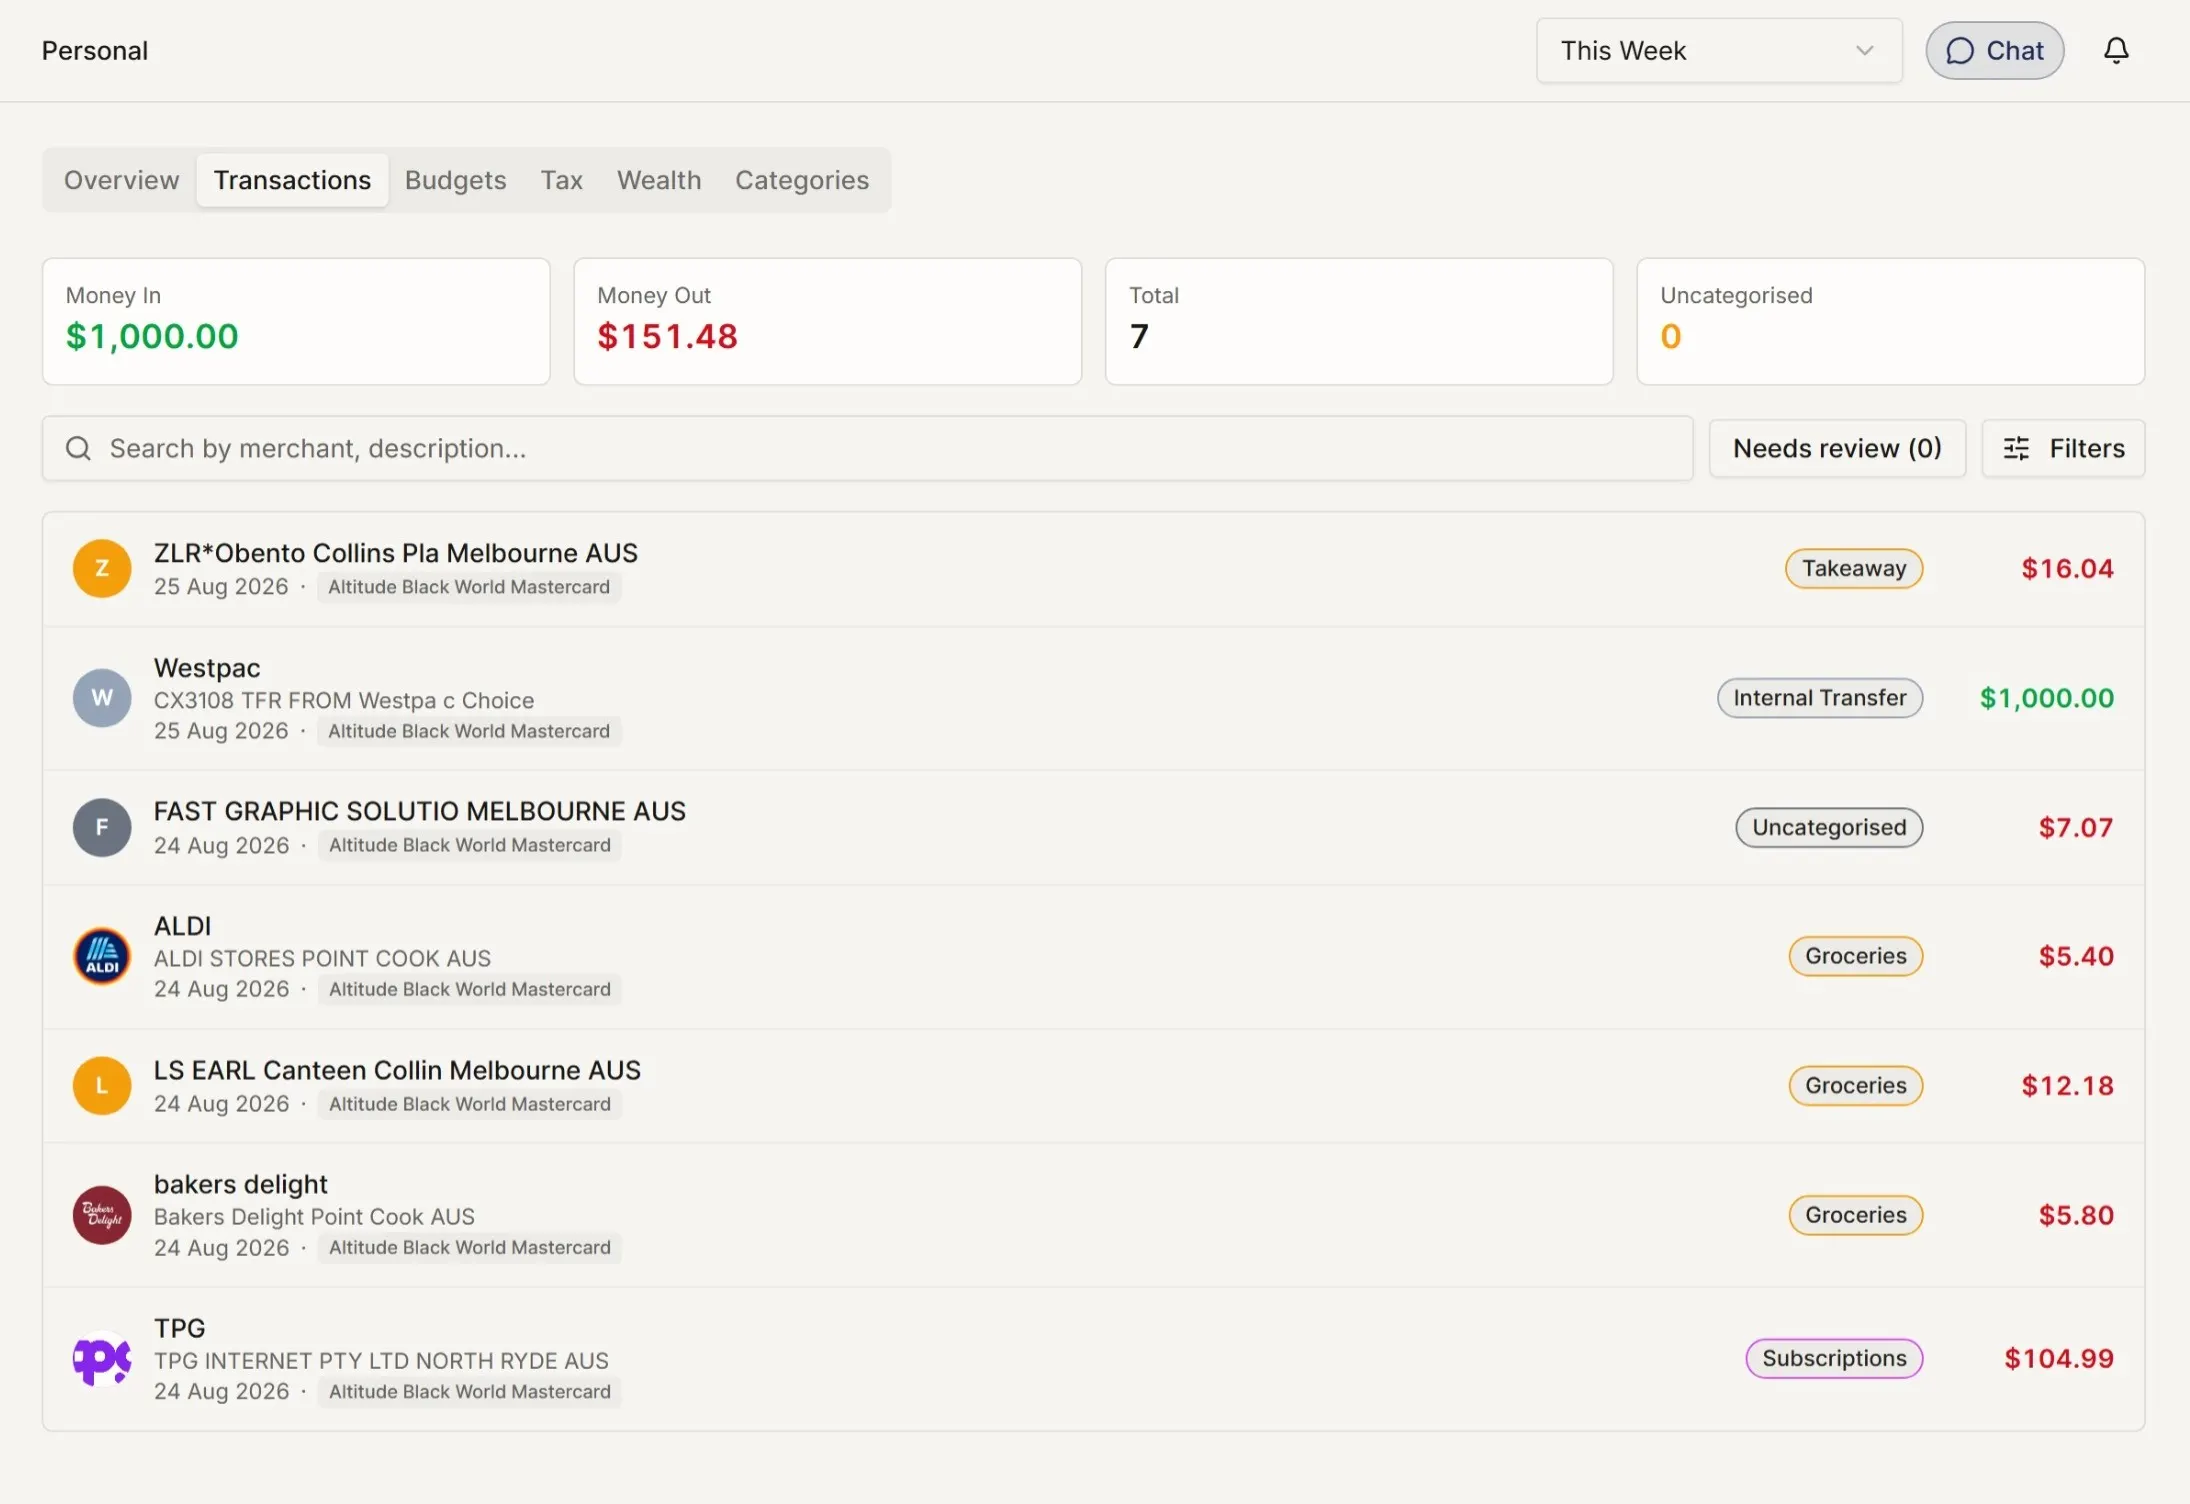Show transactions needing review
The width and height of the screenshot is (2190, 1504).
1837,449
